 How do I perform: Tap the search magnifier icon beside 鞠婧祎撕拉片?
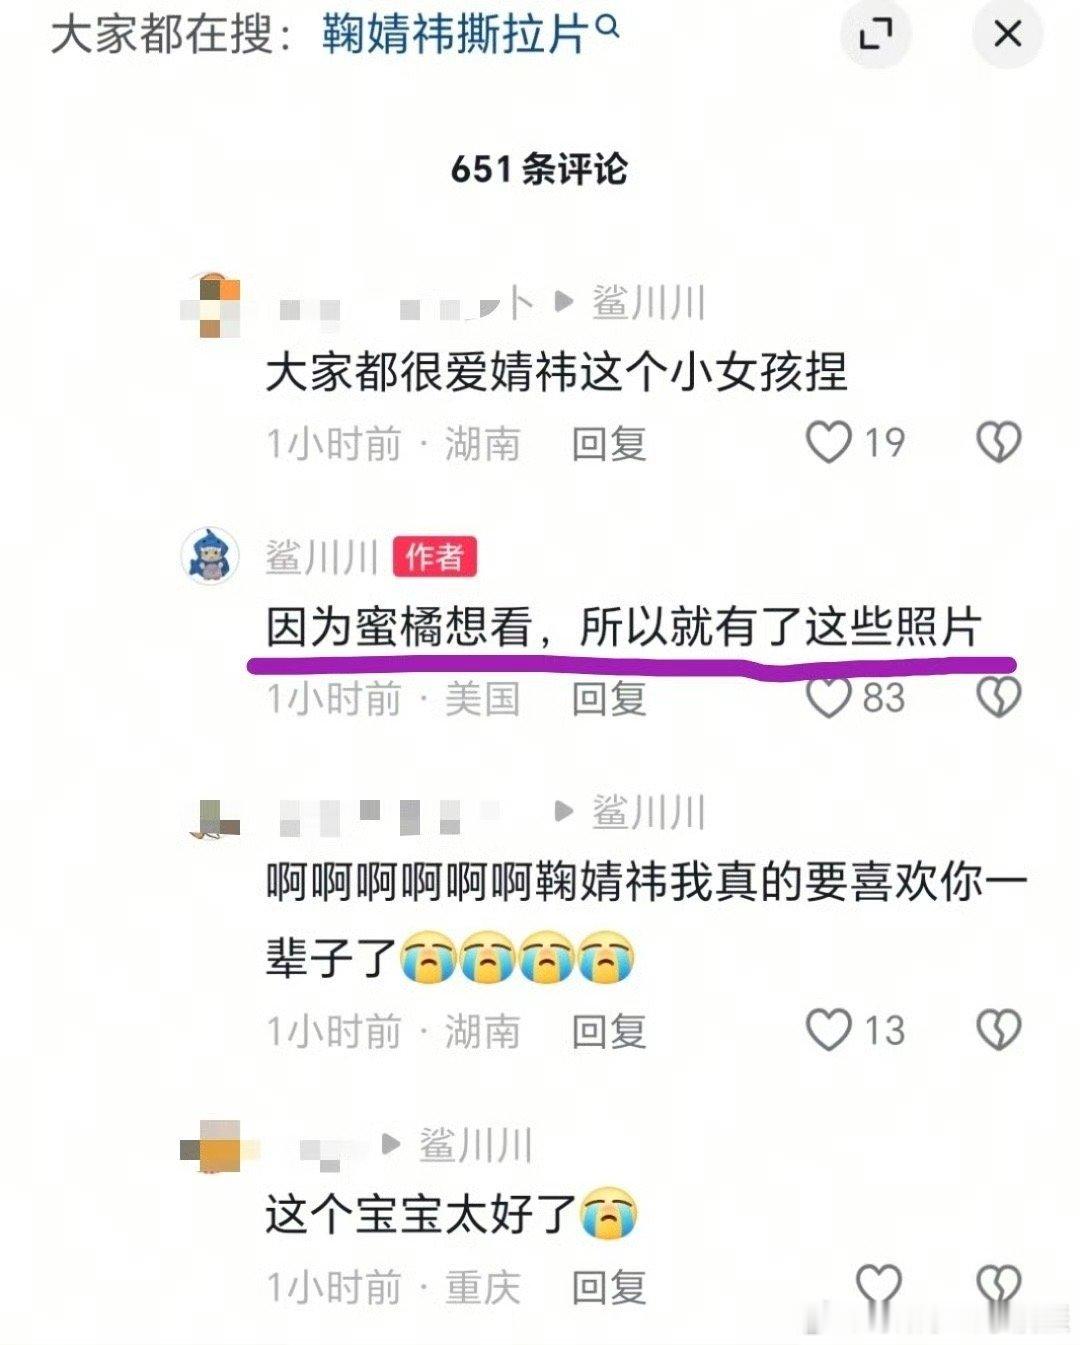[608, 28]
